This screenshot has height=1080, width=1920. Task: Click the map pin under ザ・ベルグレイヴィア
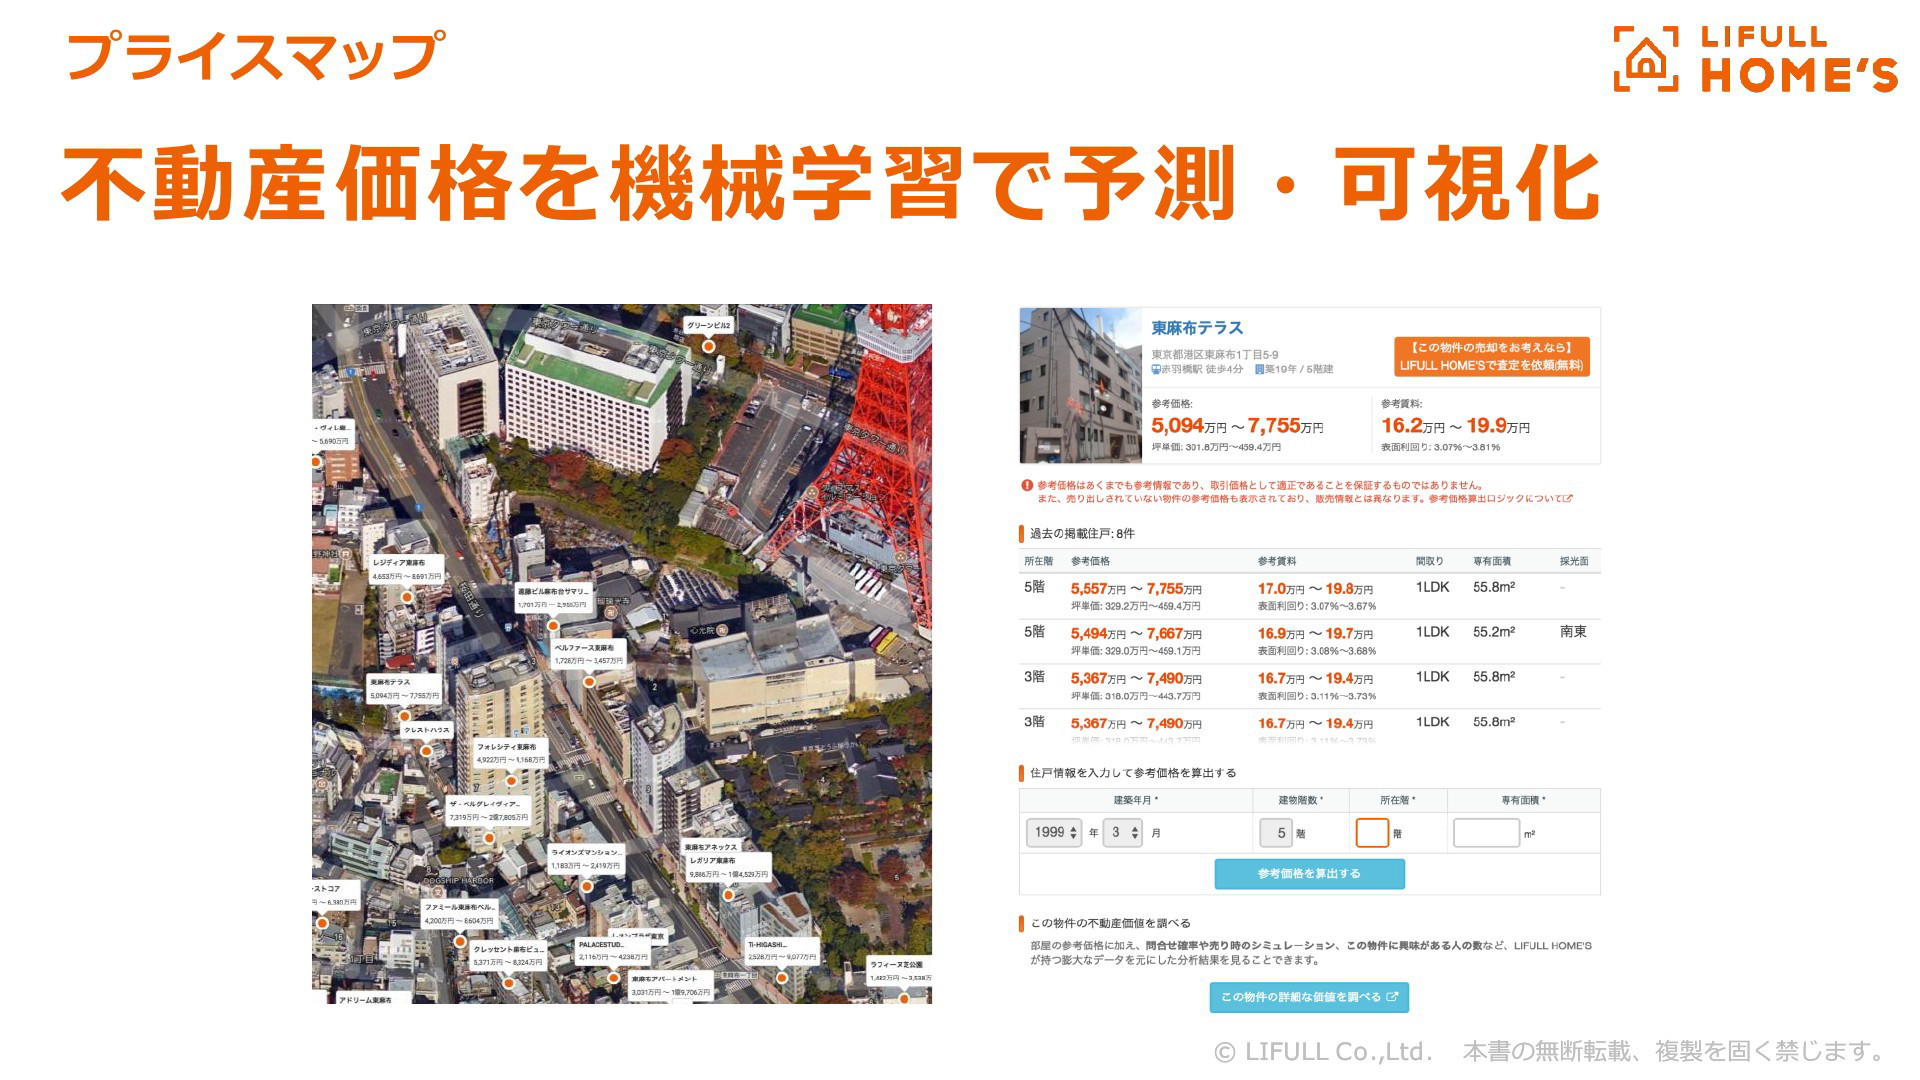pos(489,838)
